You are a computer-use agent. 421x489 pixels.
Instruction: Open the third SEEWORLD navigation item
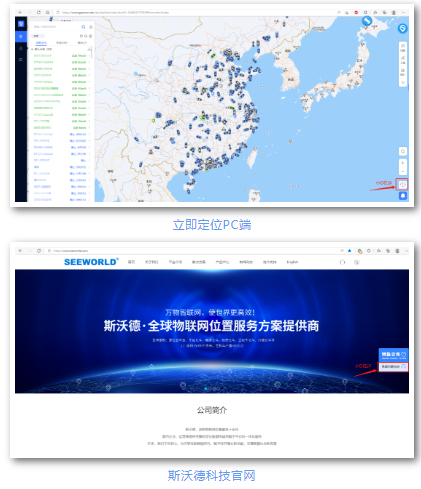[x=175, y=262]
